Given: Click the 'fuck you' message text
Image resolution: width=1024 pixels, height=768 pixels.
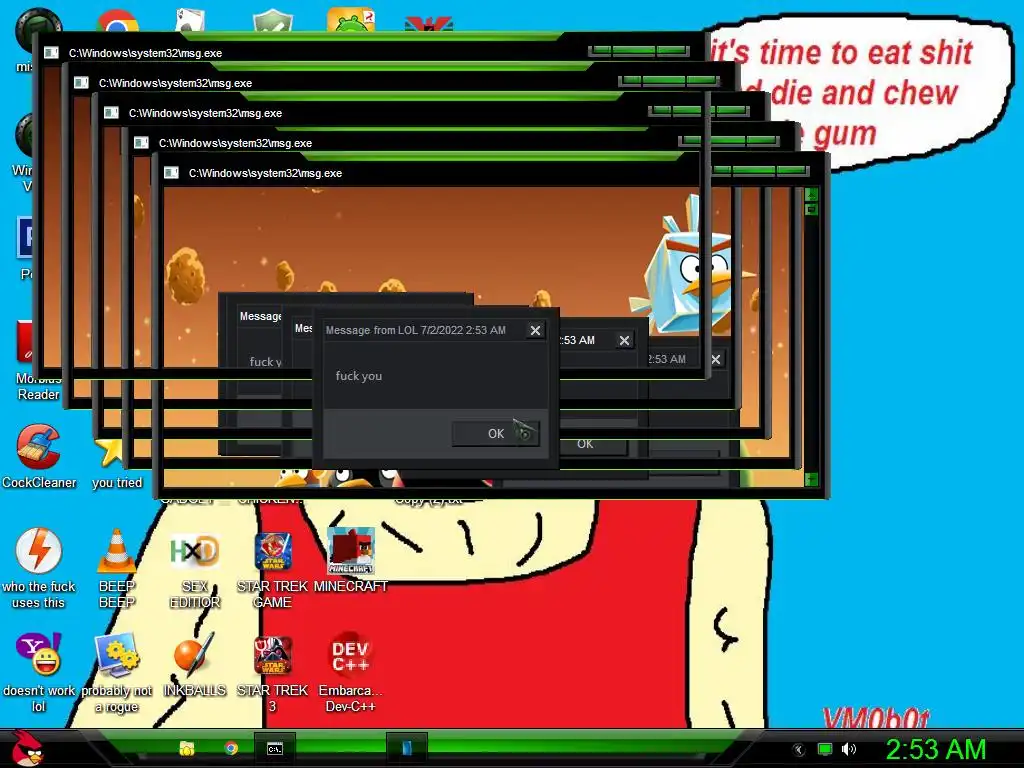Looking at the screenshot, I should click(x=359, y=376).
